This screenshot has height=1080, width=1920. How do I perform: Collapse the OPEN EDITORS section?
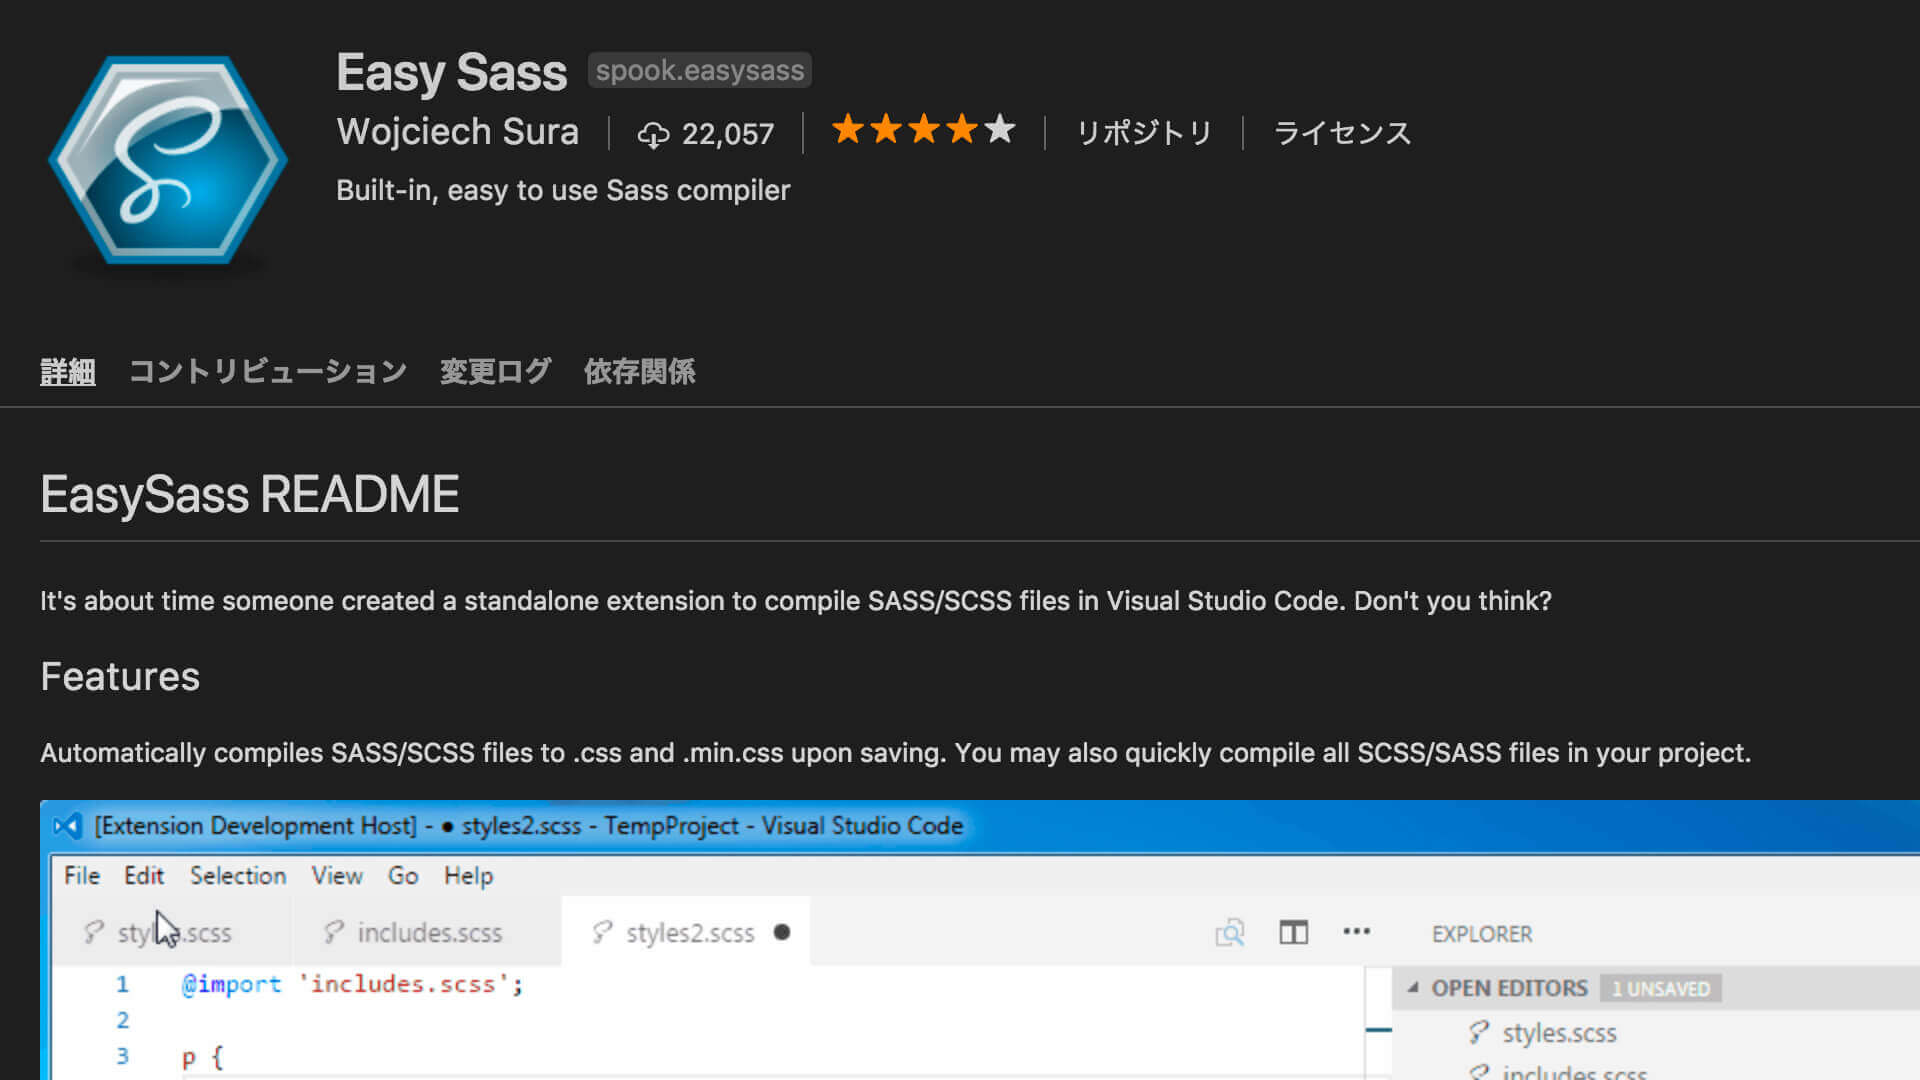(1412, 987)
